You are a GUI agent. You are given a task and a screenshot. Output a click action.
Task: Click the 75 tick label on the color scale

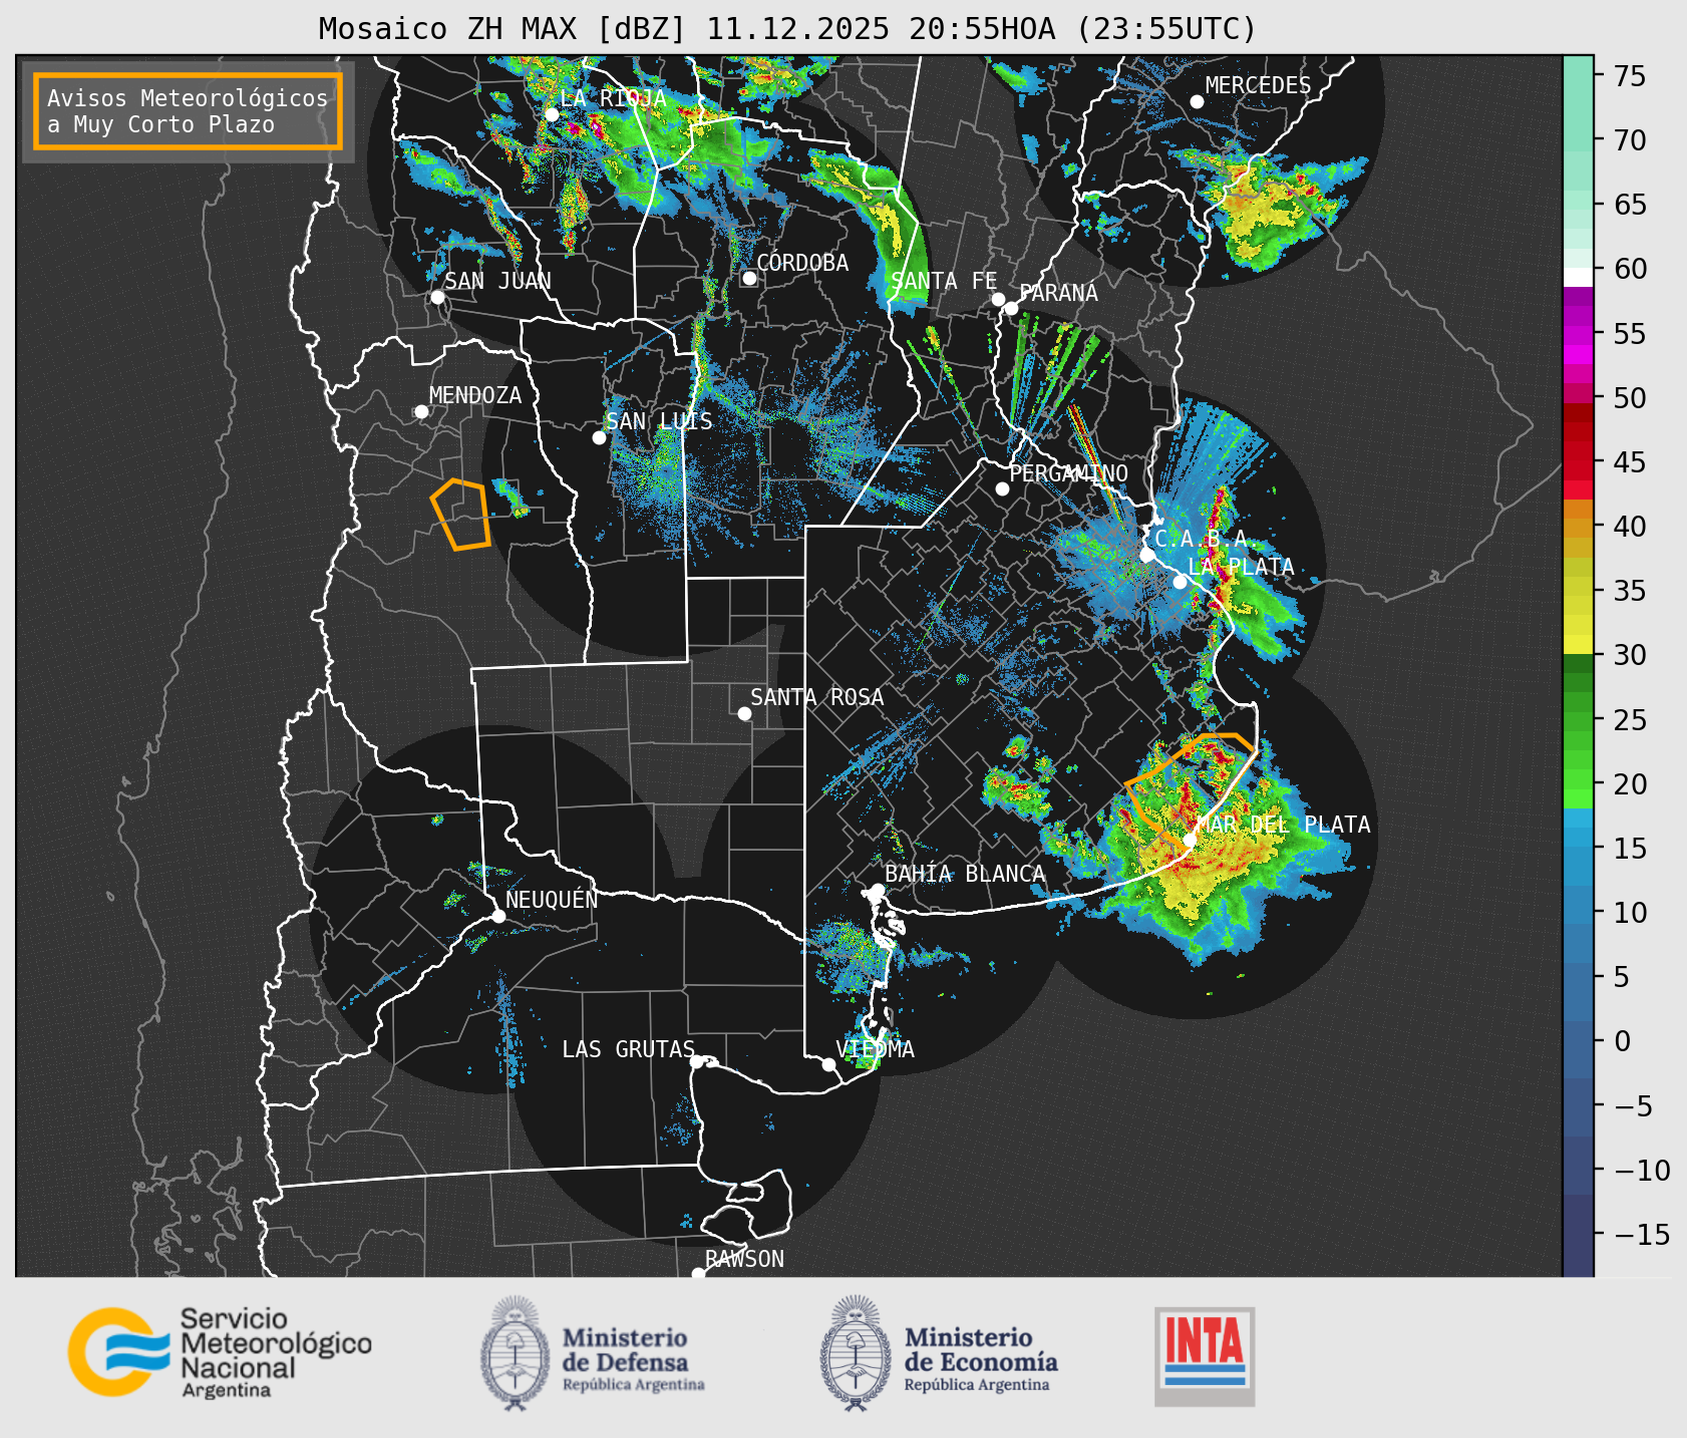click(1630, 76)
